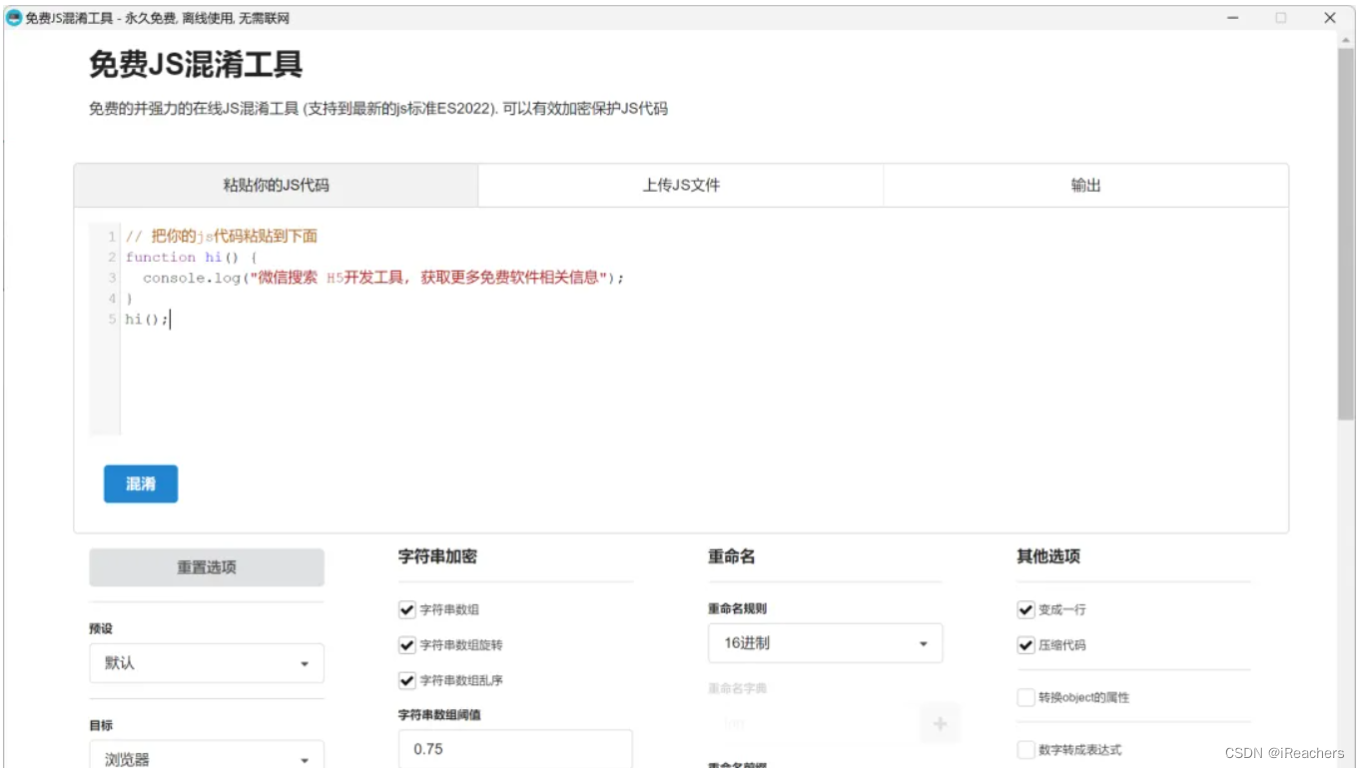Click the app icon in title bar
This screenshot has height=768, width=1360.
coord(14,18)
